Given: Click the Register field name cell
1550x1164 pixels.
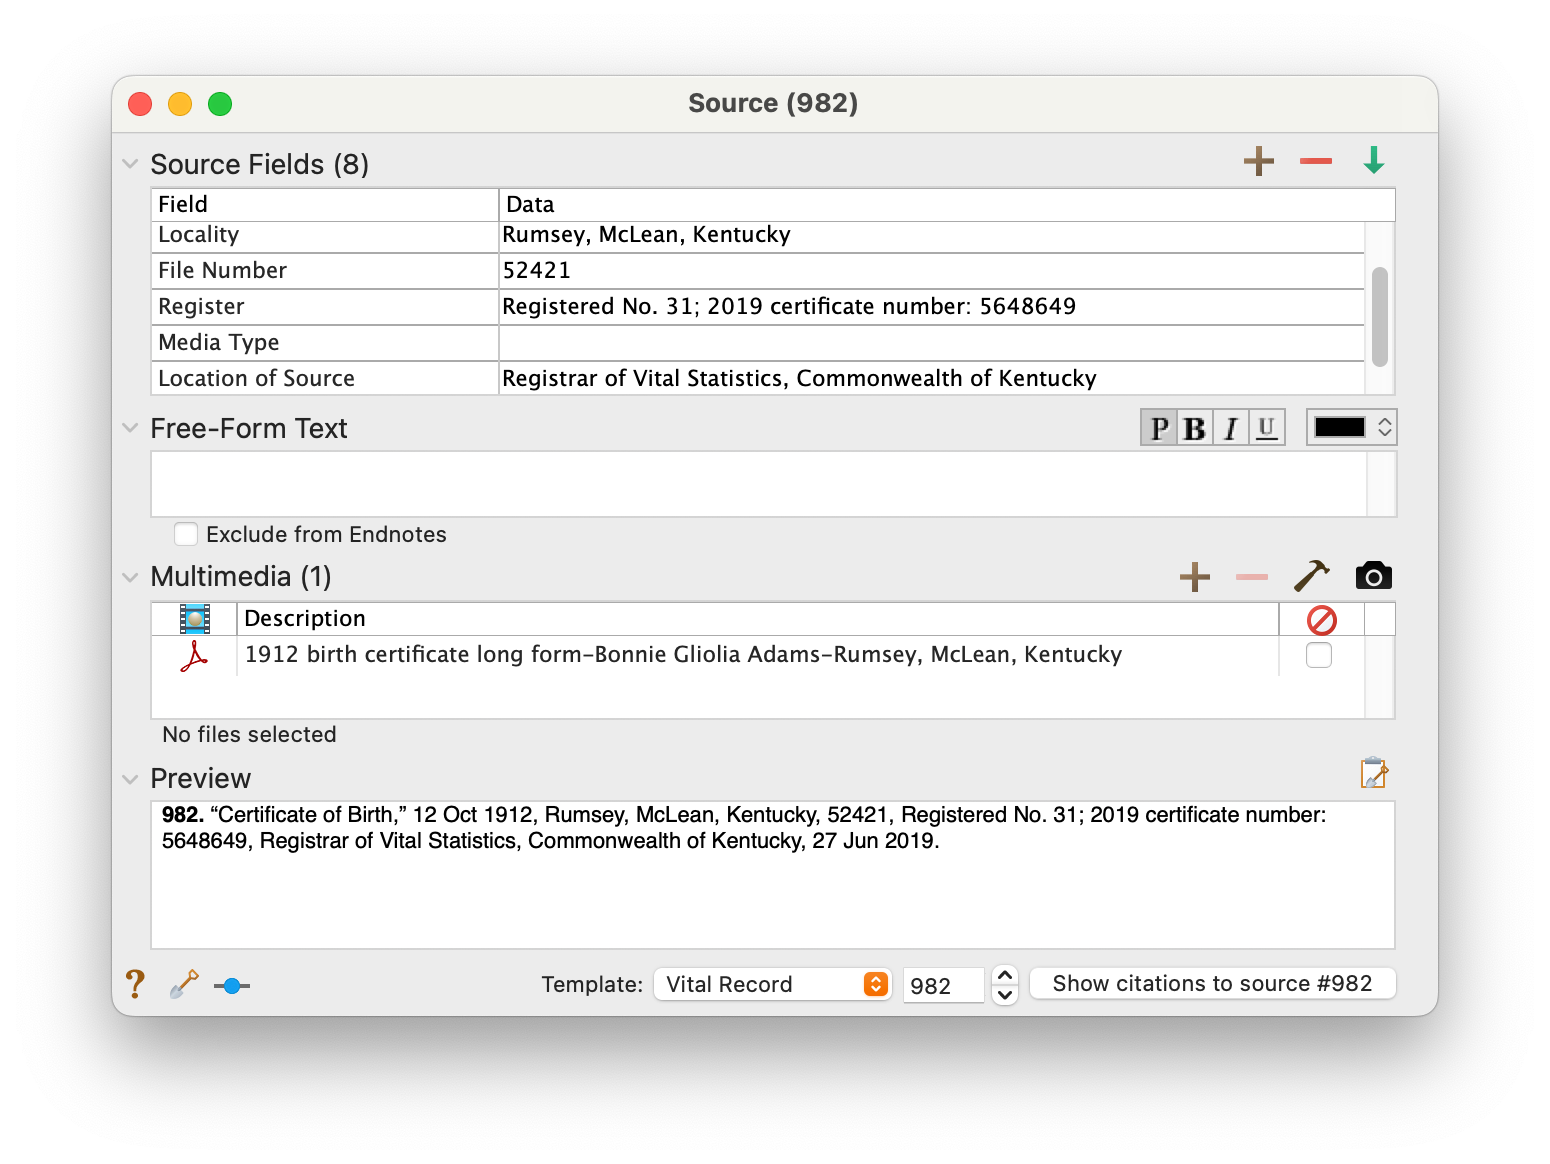Looking at the screenshot, I should [x=325, y=307].
